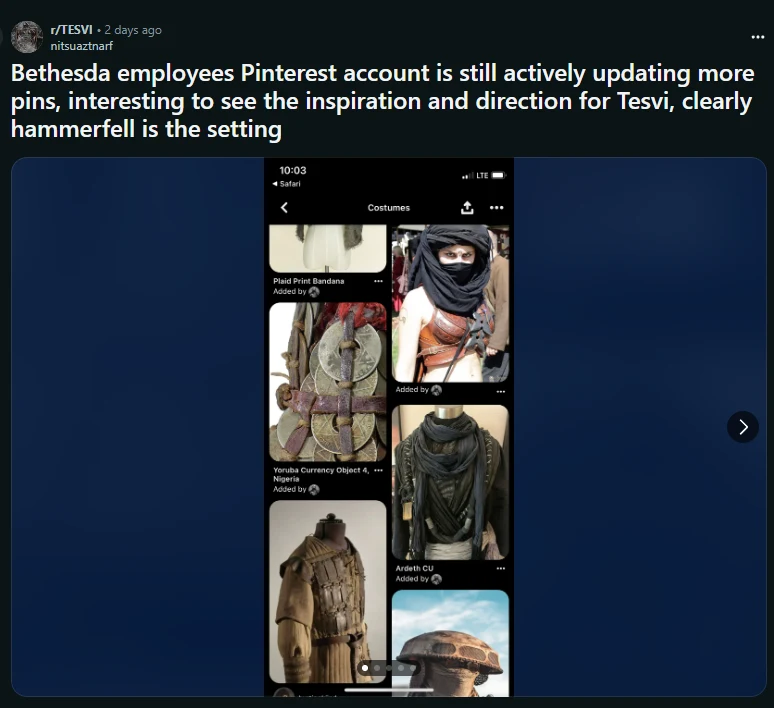Open options dots under the veiled woman pin
This screenshot has height=708, width=774.
pos(501,392)
